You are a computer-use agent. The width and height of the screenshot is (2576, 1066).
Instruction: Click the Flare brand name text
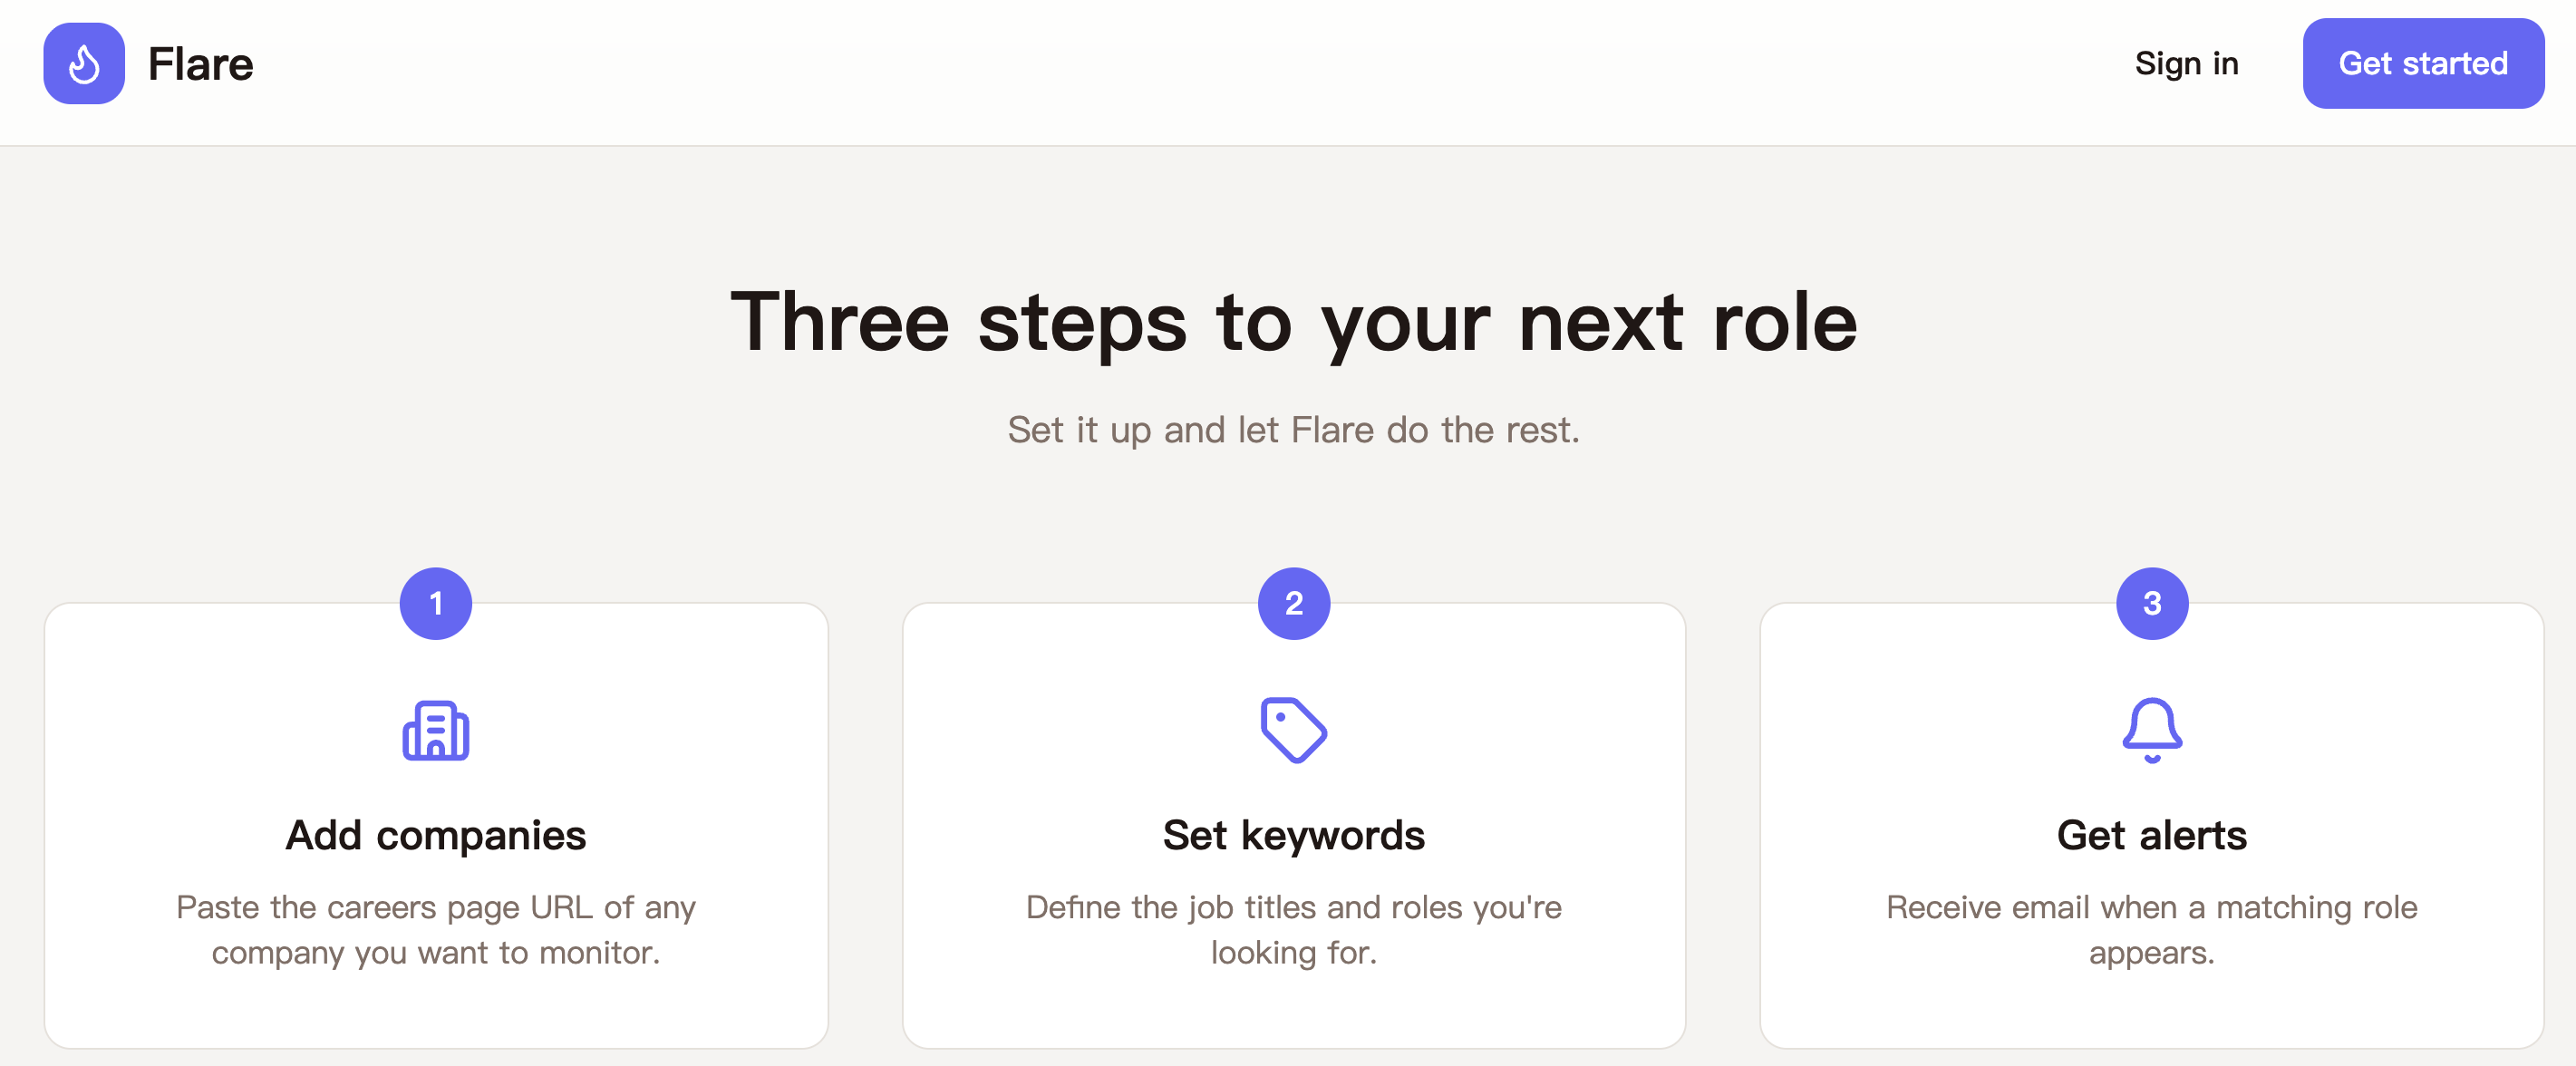click(x=201, y=64)
